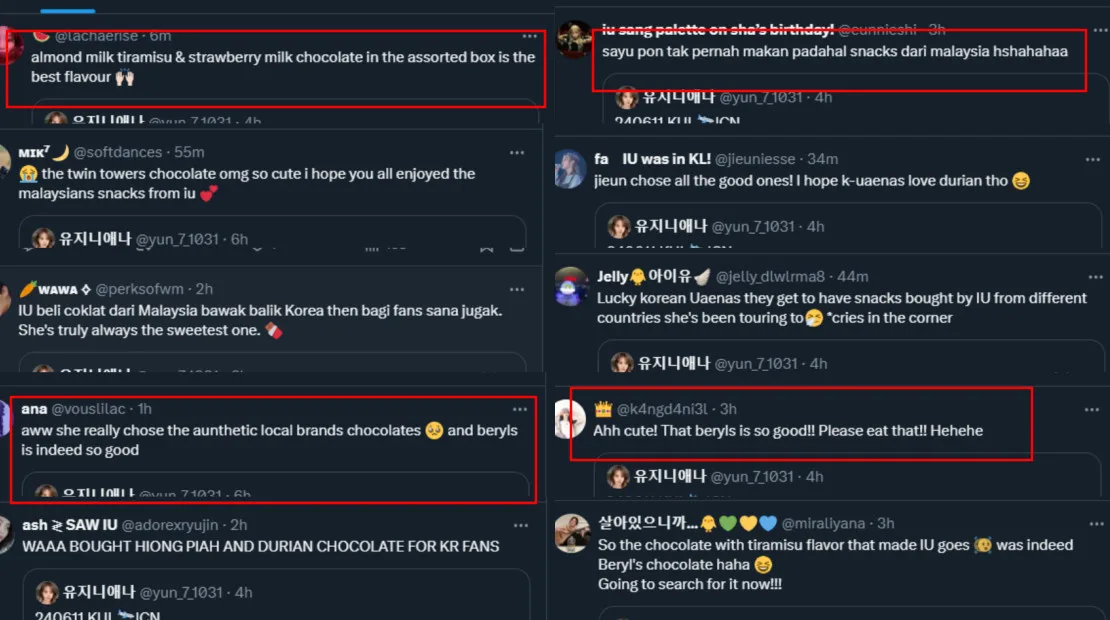The image size is (1110, 620).
Task: Show more options for @jieuniesse tweet
Action: tap(1092, 159)
